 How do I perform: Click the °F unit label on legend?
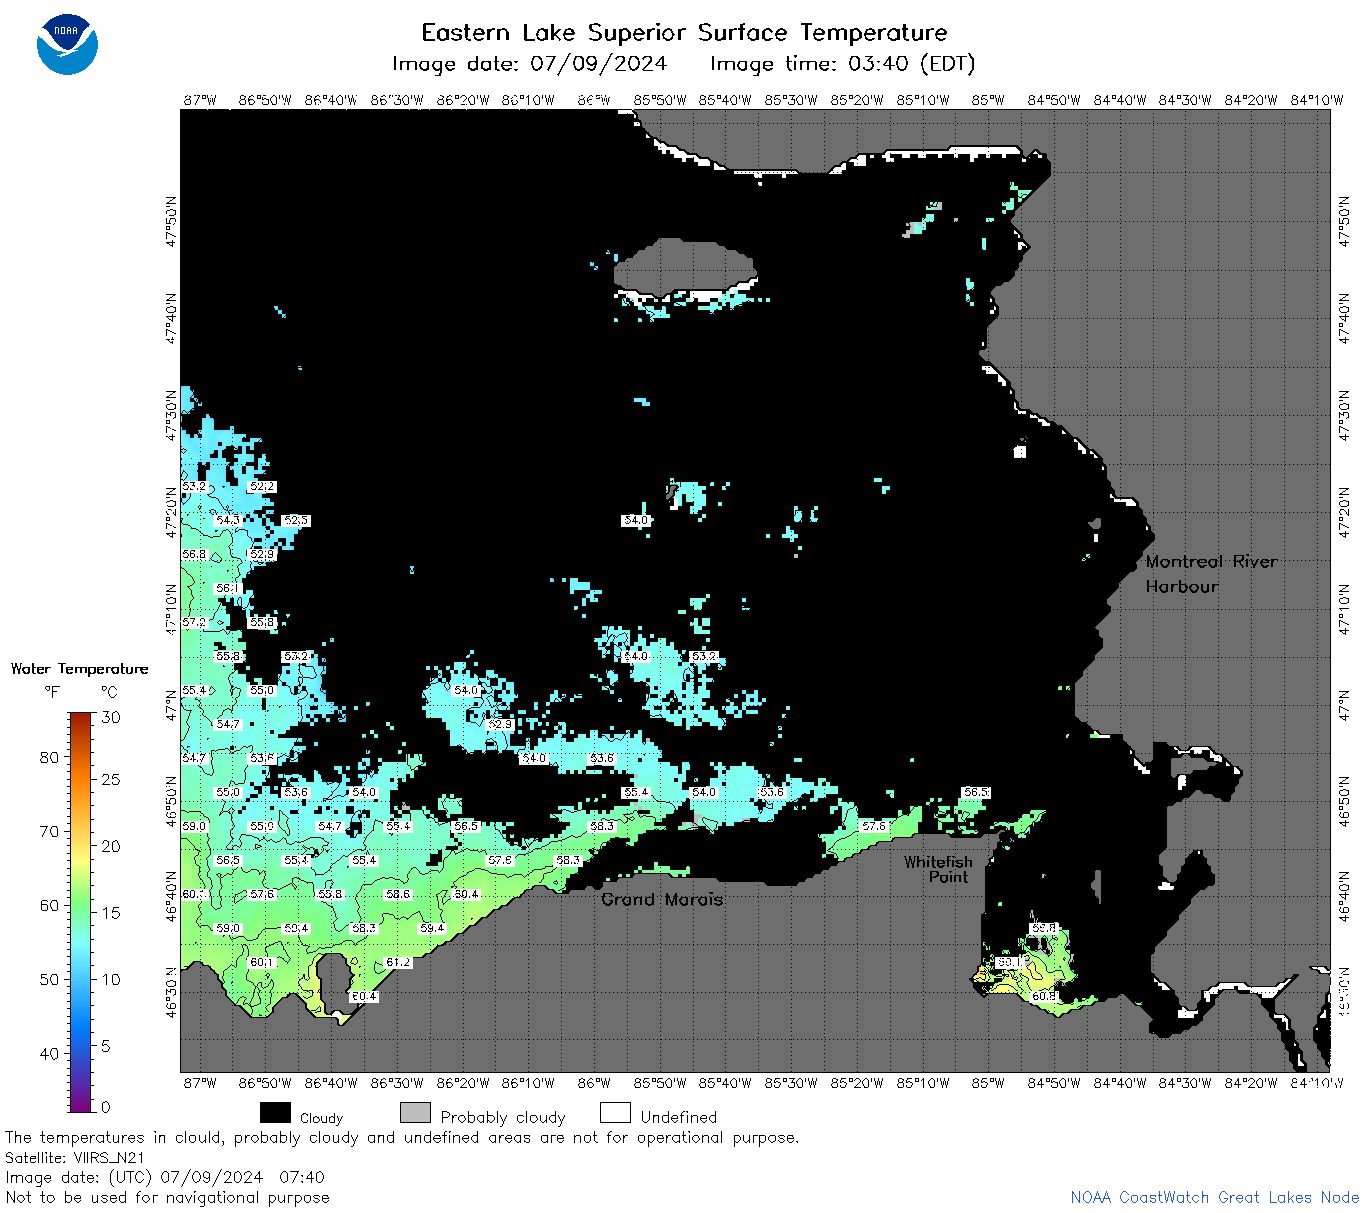coord(52,692)
